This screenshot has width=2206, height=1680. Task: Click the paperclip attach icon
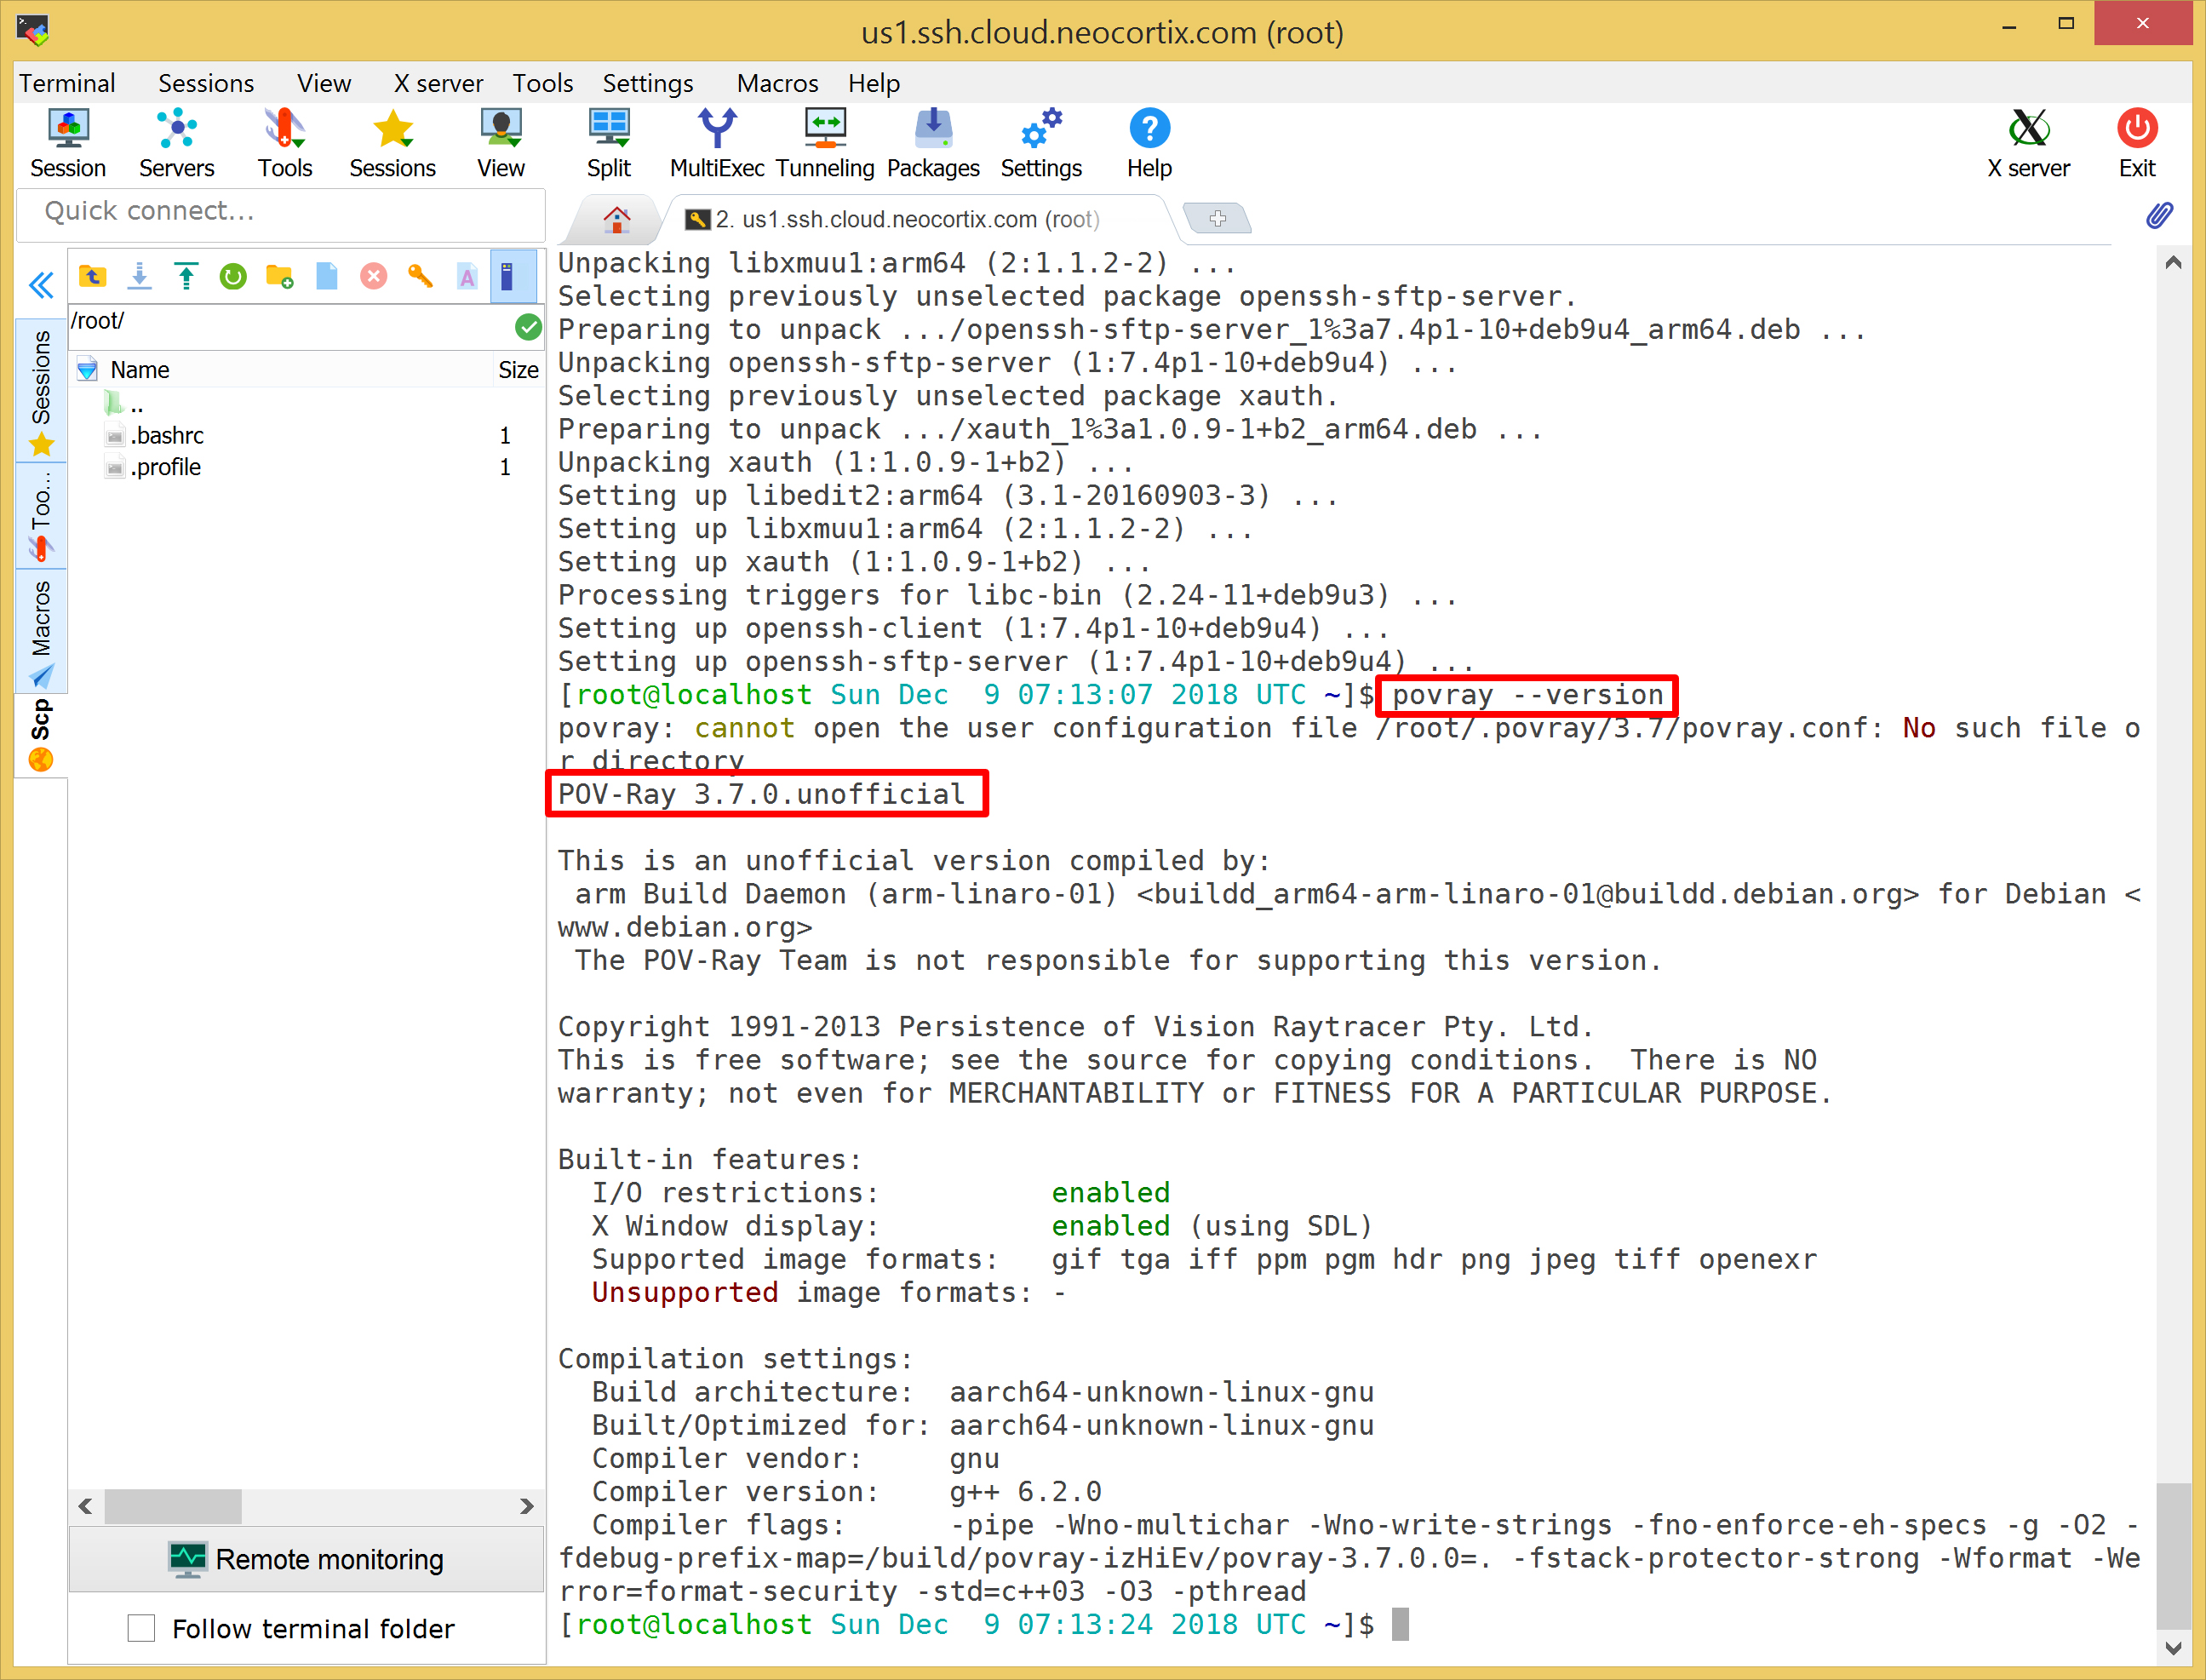click(x=2159, y=215)
